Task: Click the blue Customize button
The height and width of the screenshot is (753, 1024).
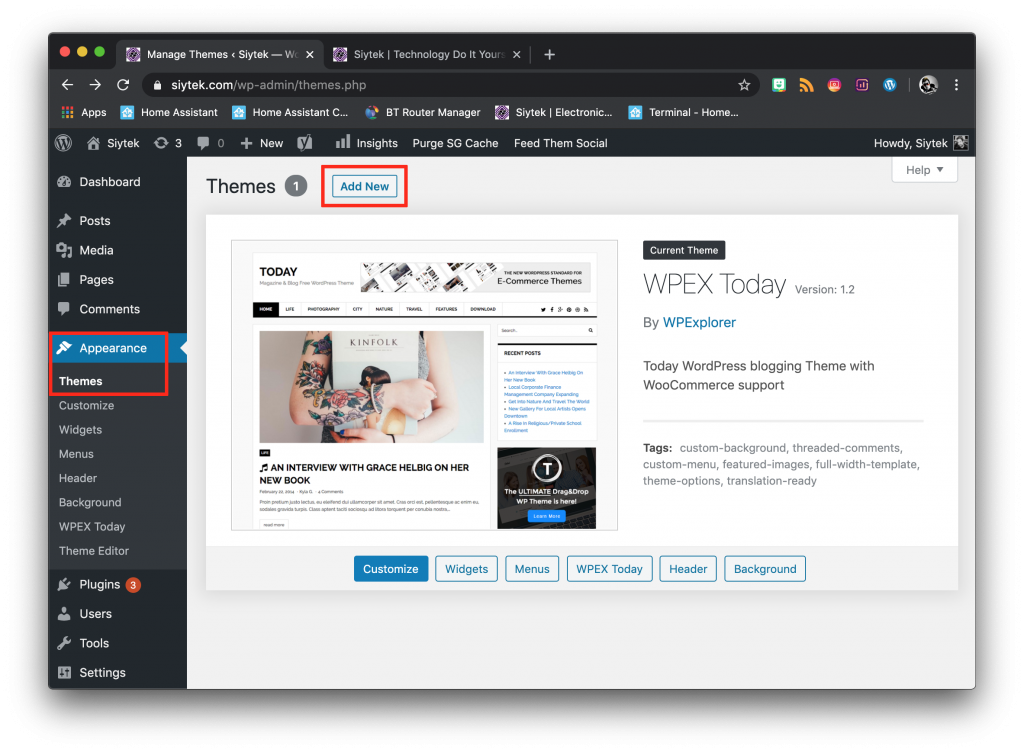Action: 391,569
